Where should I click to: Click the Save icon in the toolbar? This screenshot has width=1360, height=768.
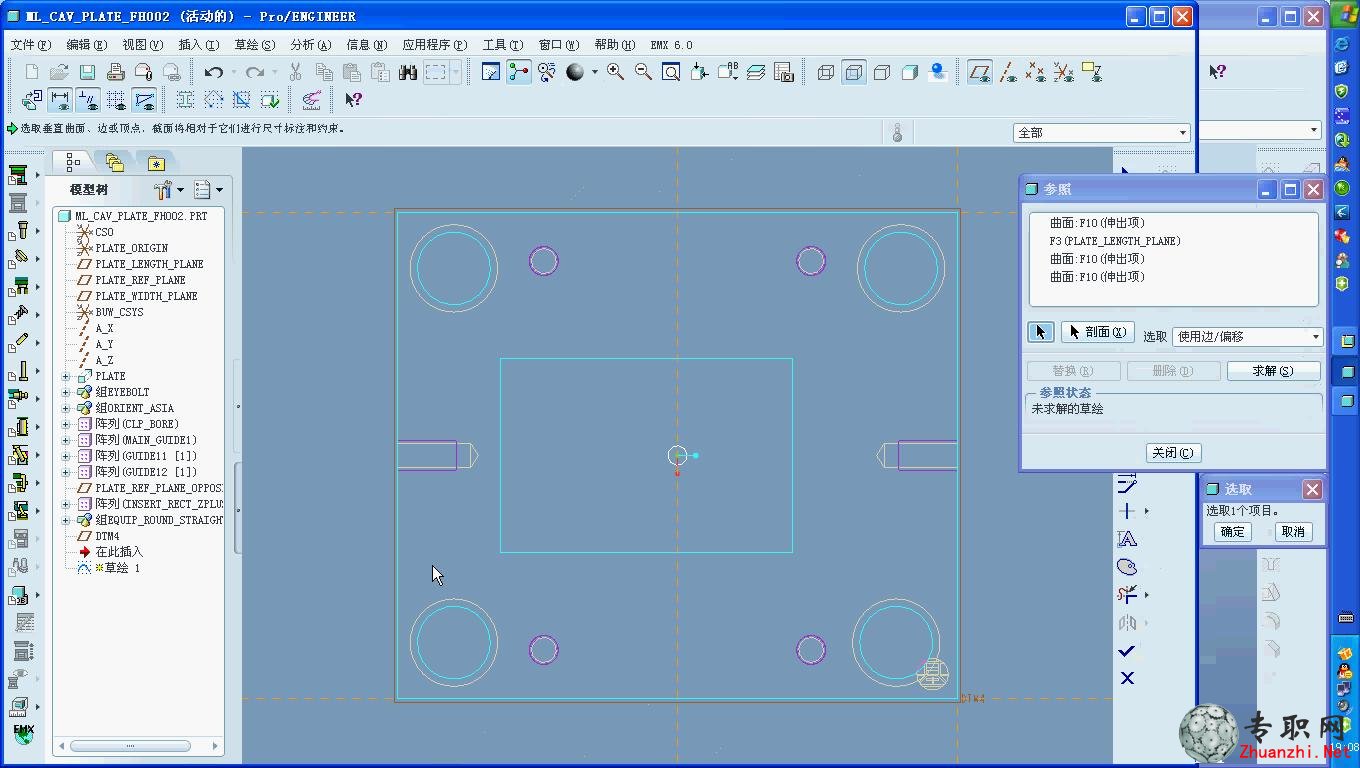[87, 72]
